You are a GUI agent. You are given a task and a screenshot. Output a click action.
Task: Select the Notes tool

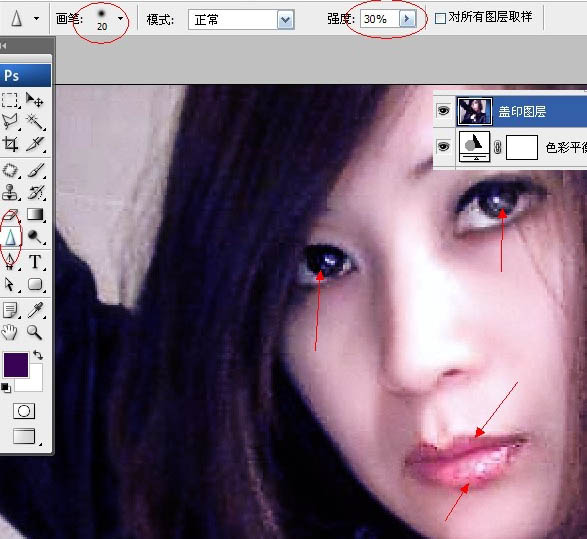[10, 310]
